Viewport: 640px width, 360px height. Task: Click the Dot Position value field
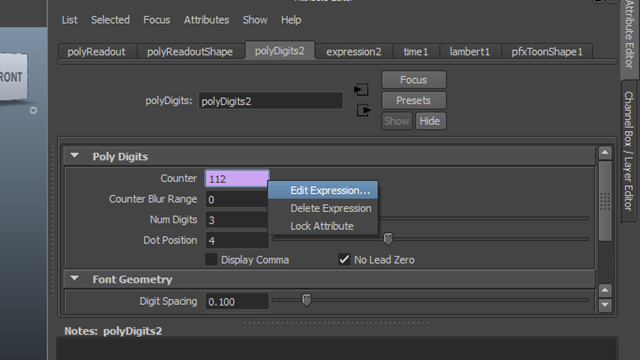(x=237, y=240)
